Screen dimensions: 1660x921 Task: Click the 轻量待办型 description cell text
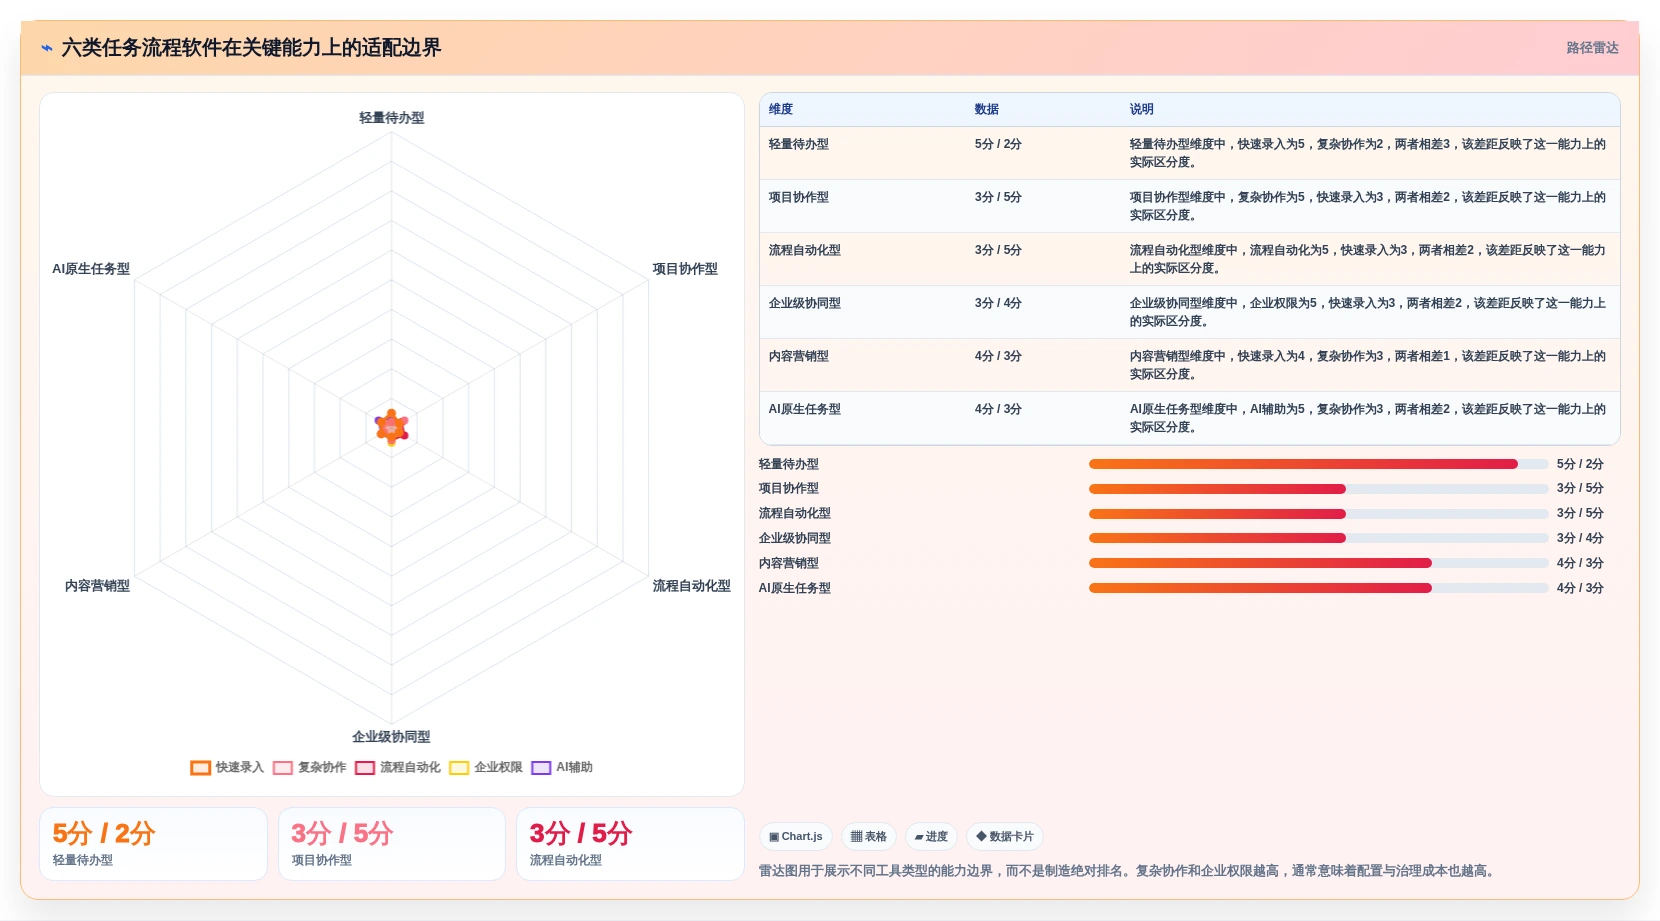point(1368,153)
